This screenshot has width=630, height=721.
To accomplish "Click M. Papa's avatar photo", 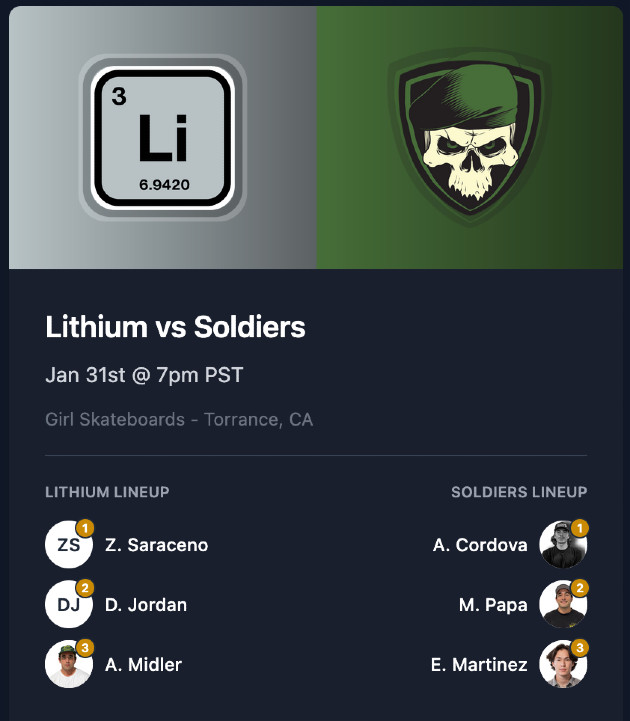I will pos(562,604).
